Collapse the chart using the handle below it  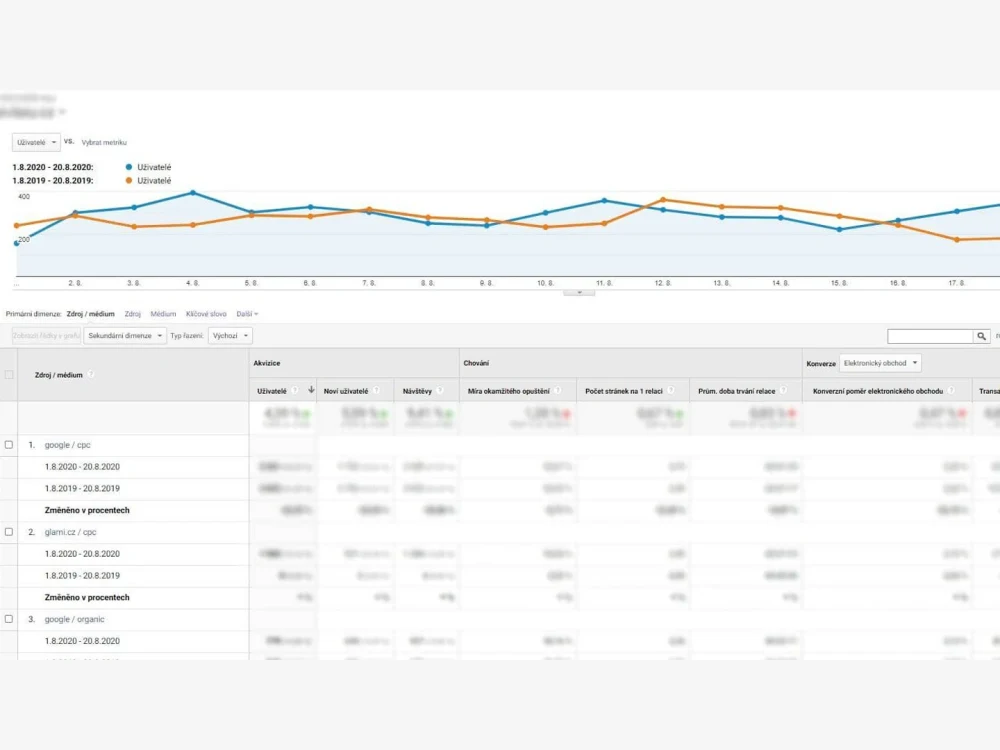coord(579,293)
